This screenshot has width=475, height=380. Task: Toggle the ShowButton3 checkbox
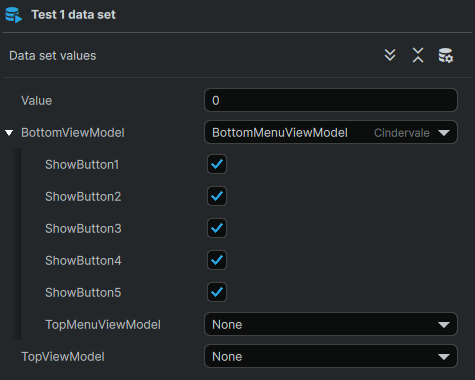217,228
